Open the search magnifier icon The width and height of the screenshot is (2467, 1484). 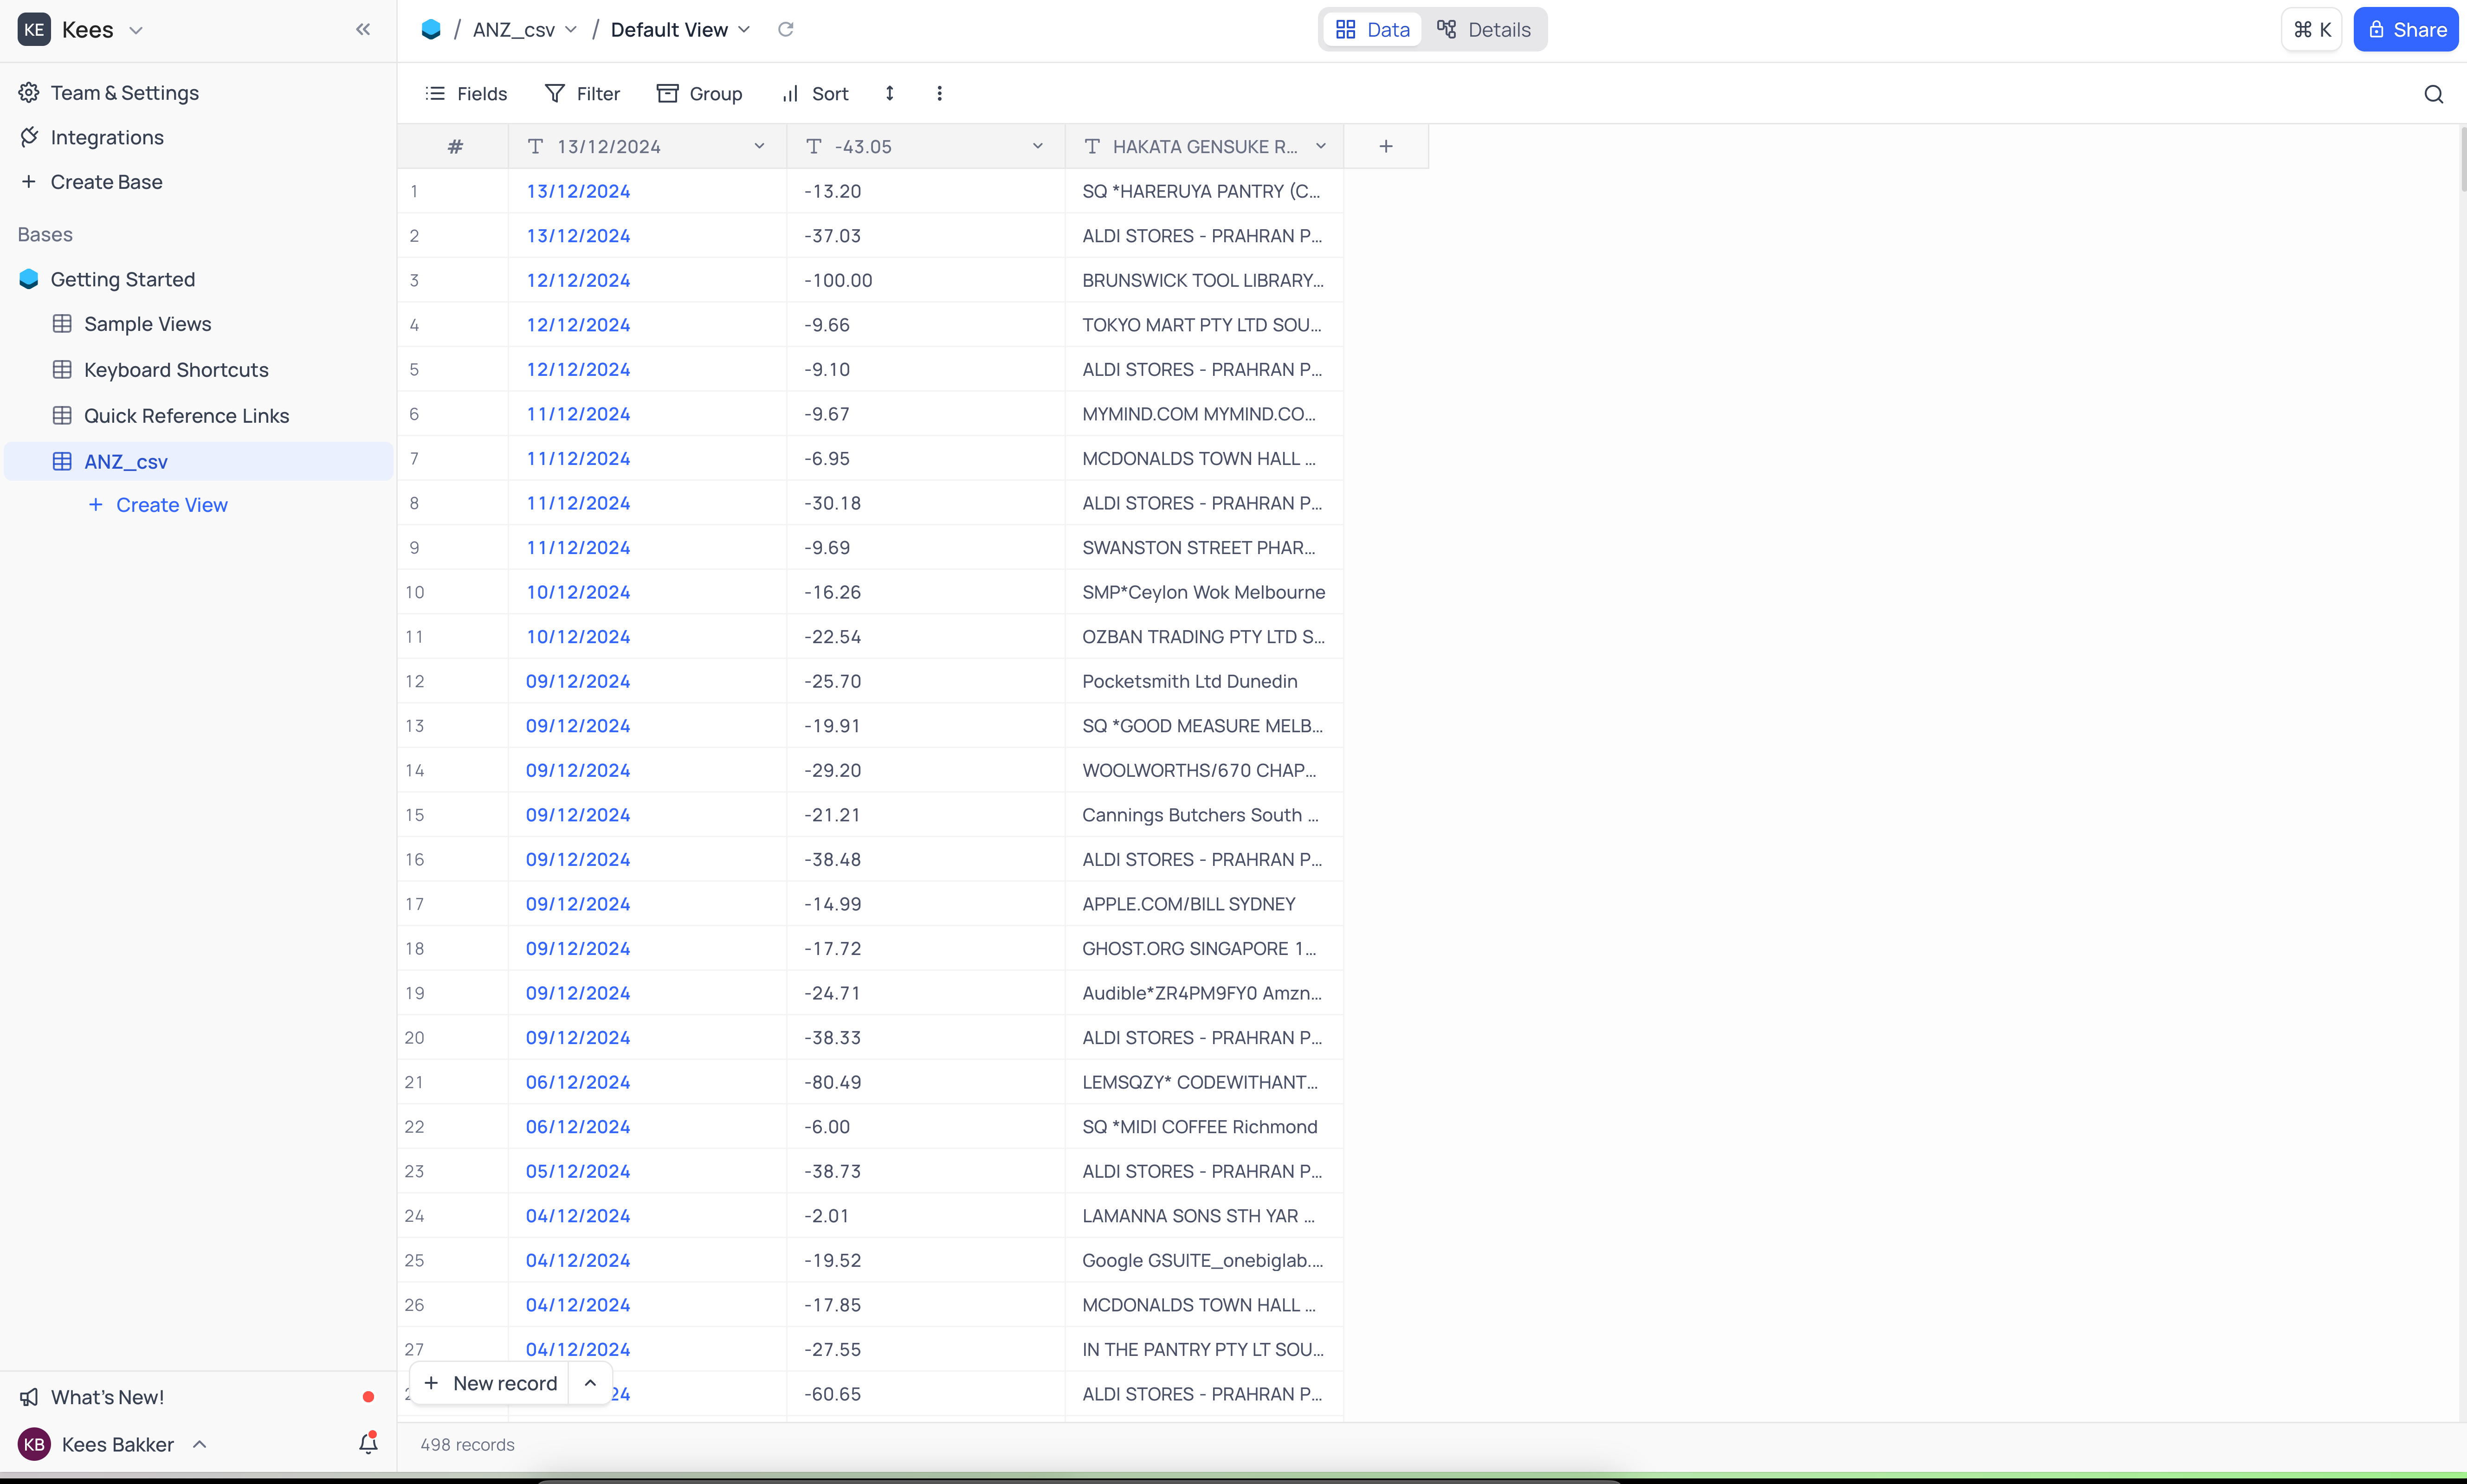(x=2434, y=94)
